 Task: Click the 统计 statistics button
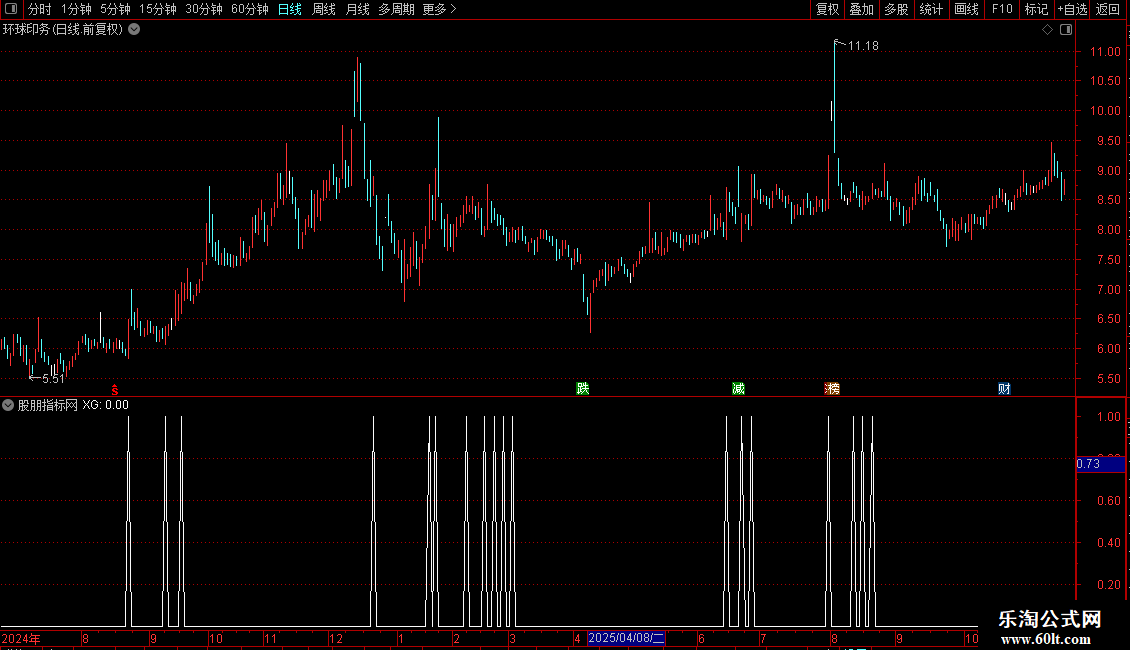(931, 9)
